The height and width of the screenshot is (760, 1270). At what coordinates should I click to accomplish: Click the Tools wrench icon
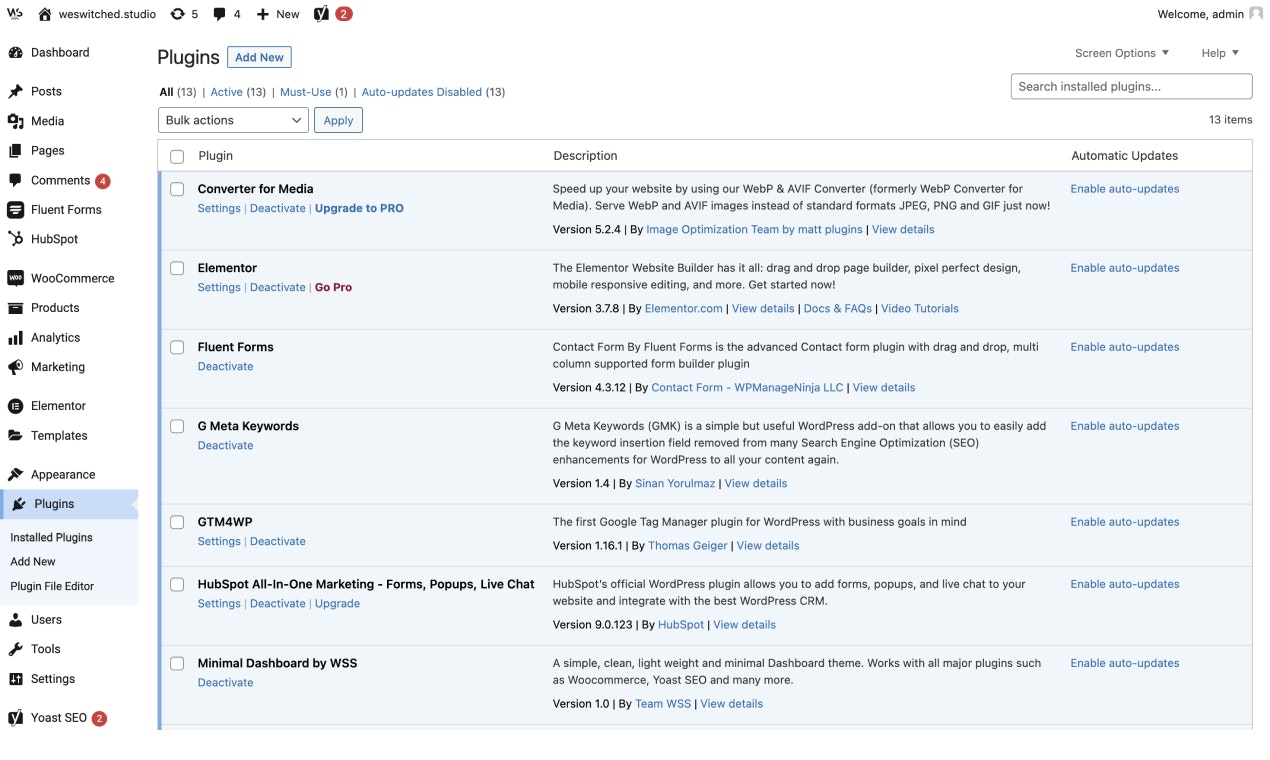[15, 649]
